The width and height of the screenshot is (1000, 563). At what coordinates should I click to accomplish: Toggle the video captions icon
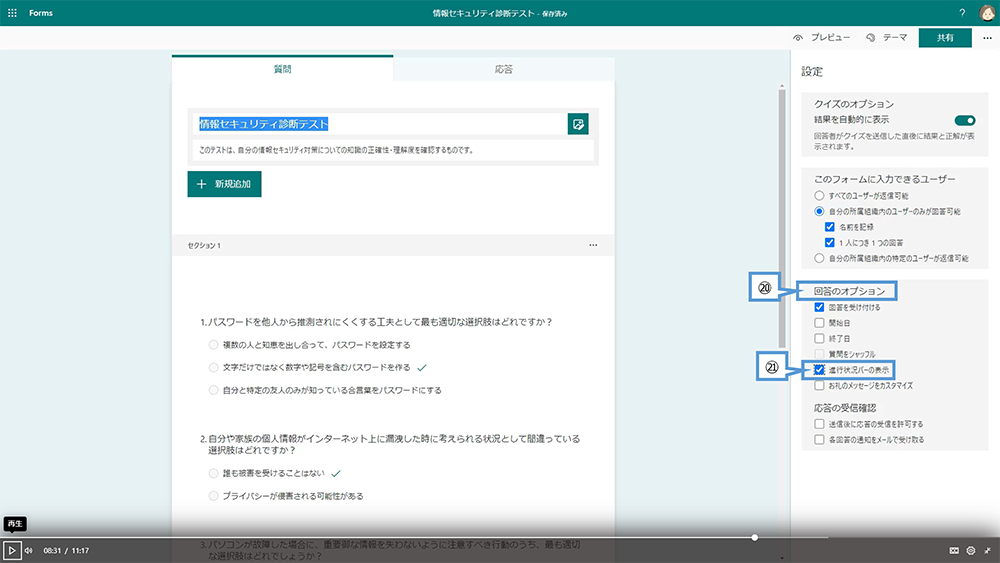[954, 550]
